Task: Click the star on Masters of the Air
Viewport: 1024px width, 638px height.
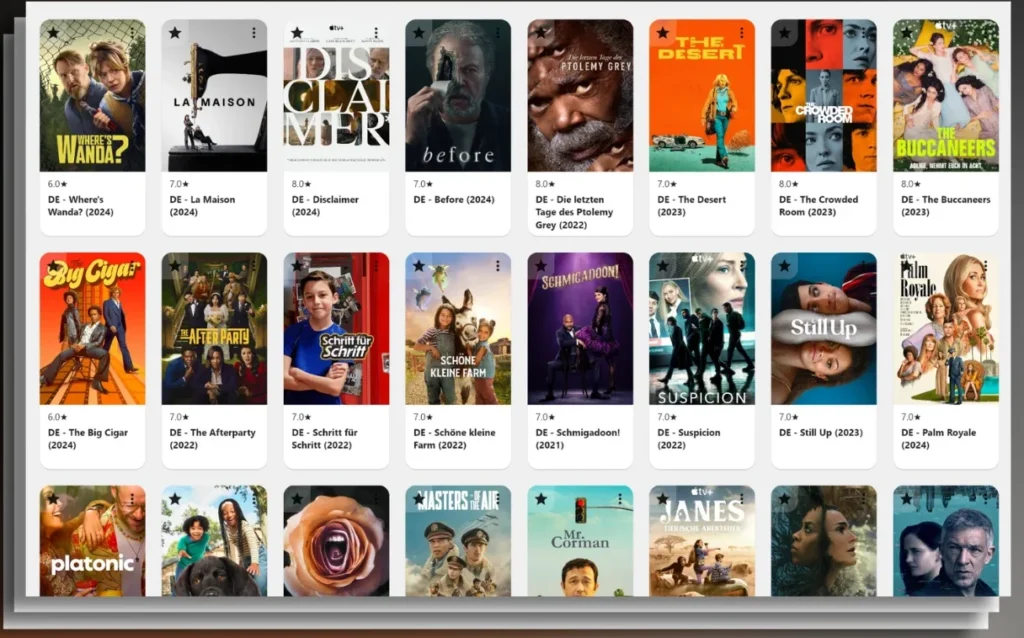Action: tap(419, 499)
